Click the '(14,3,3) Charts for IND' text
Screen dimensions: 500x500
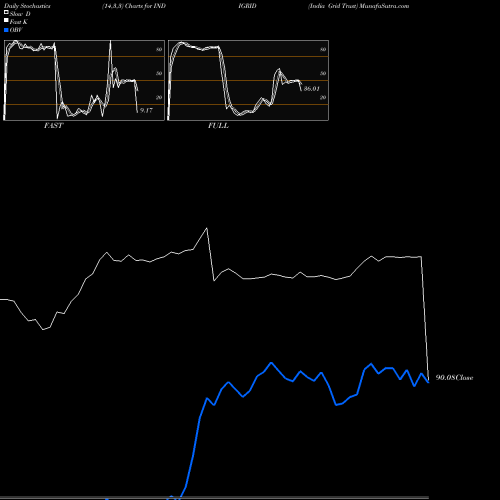(x=134, y=6)
